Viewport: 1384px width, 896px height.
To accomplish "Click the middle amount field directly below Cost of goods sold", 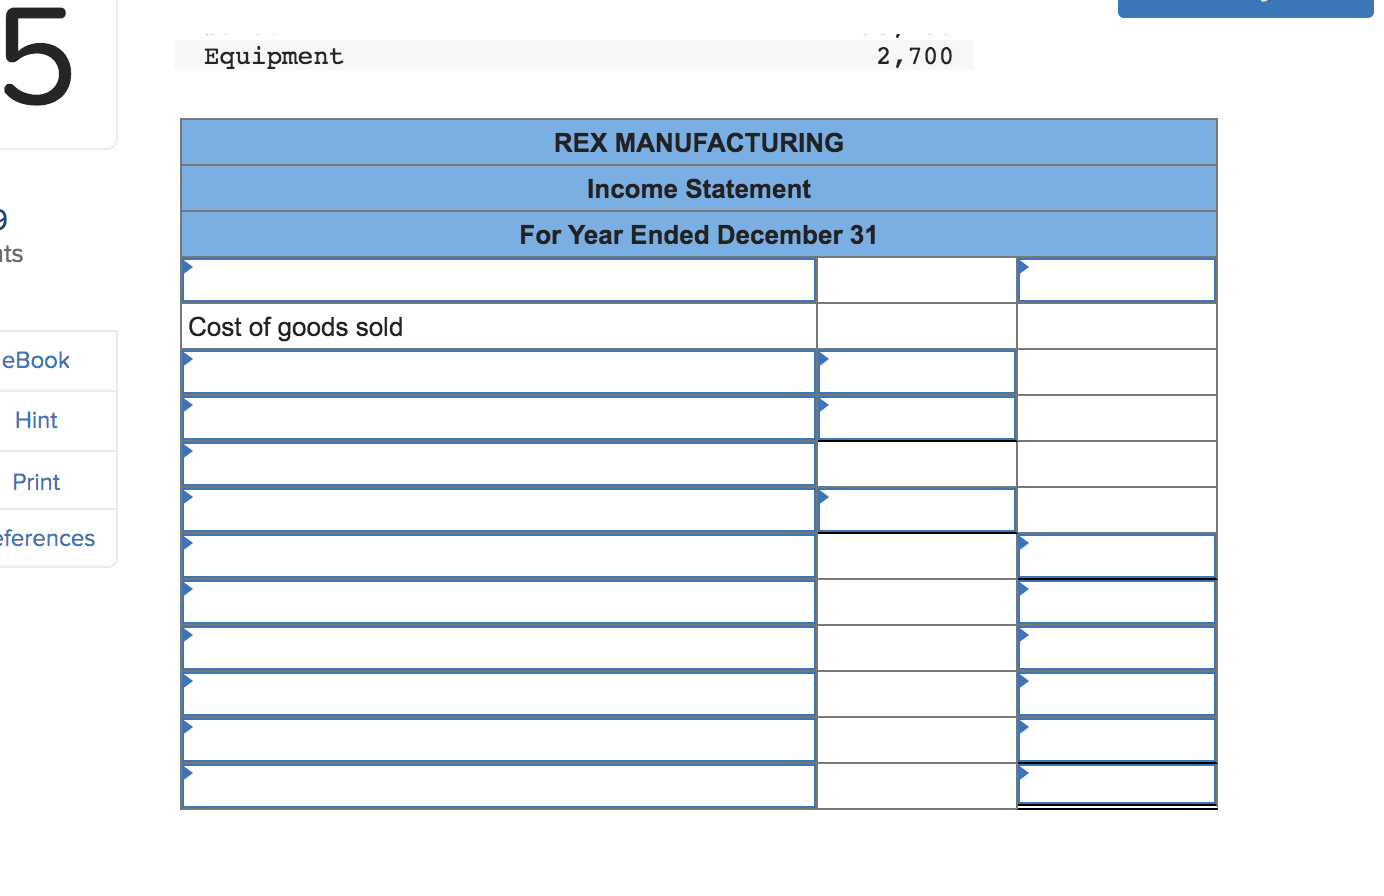I will [917, 372].
